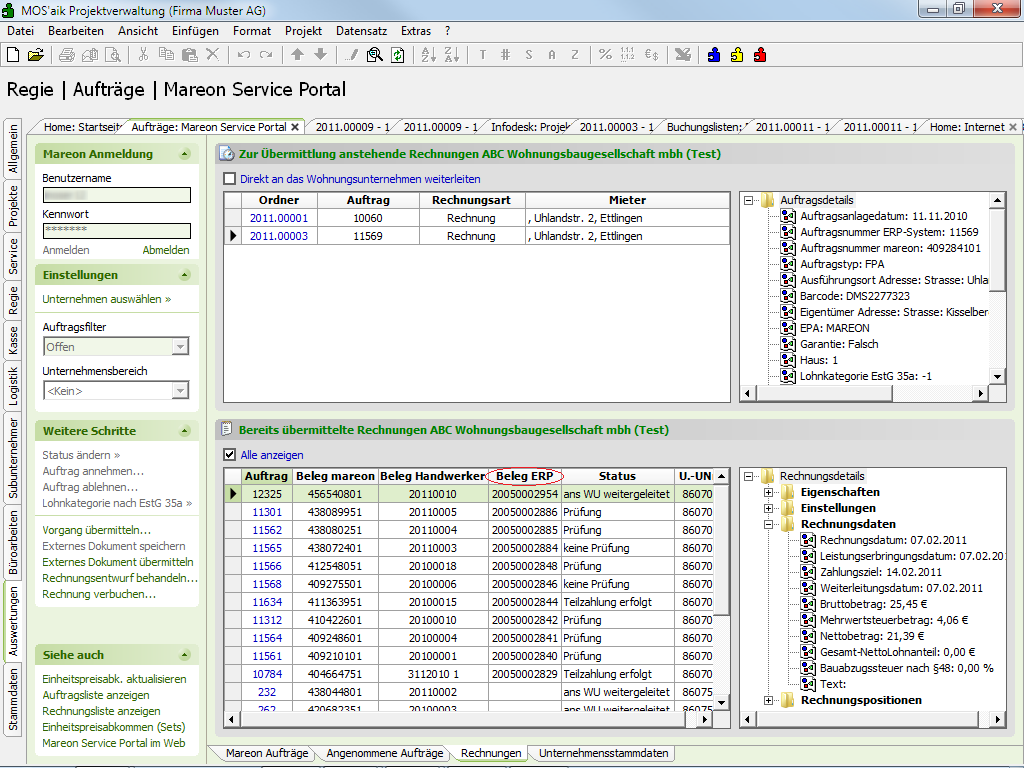Image resolution: width=1024 pixels, height=768 pixels.
Task: Expand the Rechnungspositionen tree node
Action: point(768,700)
